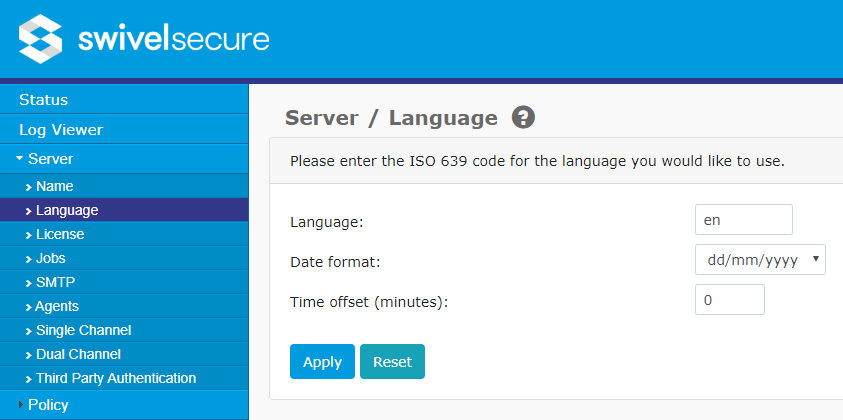Screen dimensions: 843x420
Task: Open the help question mark icon
Action: coord(523,117)
